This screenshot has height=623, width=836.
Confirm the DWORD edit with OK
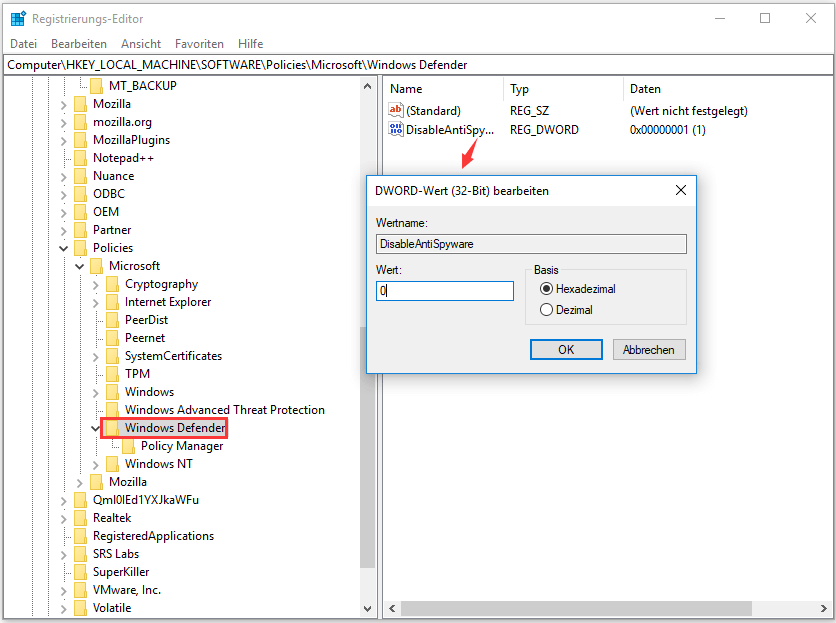566,350
